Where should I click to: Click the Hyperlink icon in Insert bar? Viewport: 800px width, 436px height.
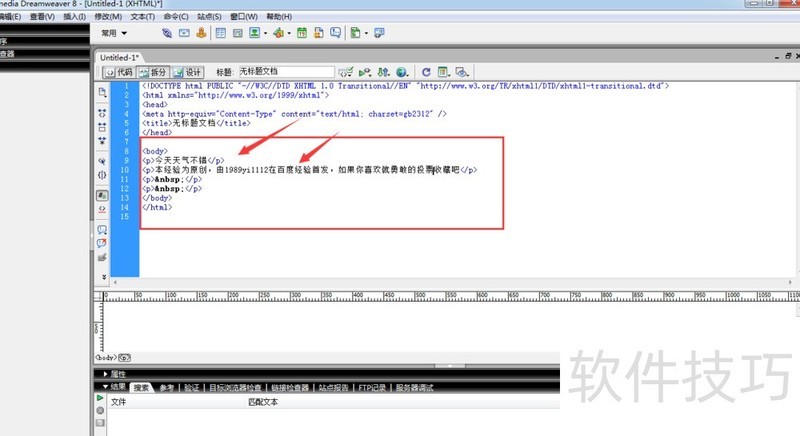point(167,33)
